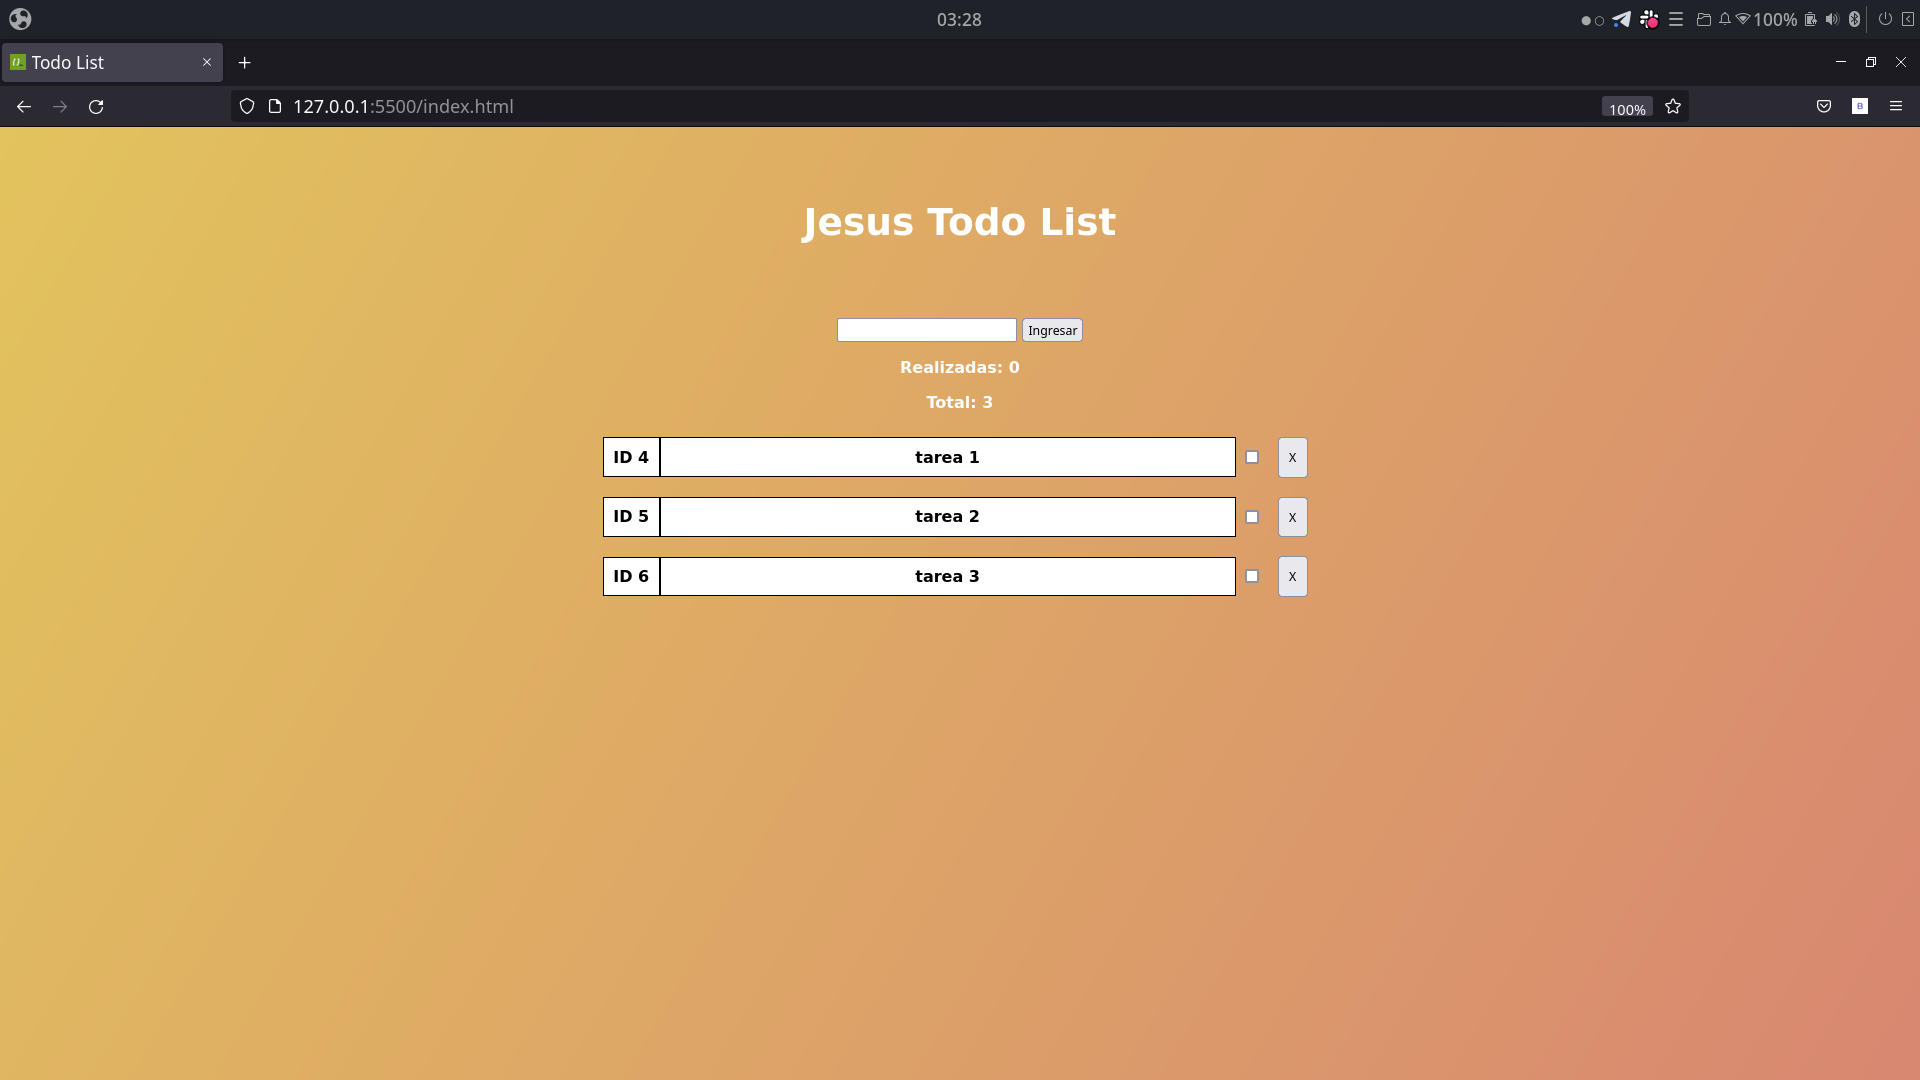Open a new browser tab
The height and width of the screenshot is (1080, 1920).
tap(244, 63)
